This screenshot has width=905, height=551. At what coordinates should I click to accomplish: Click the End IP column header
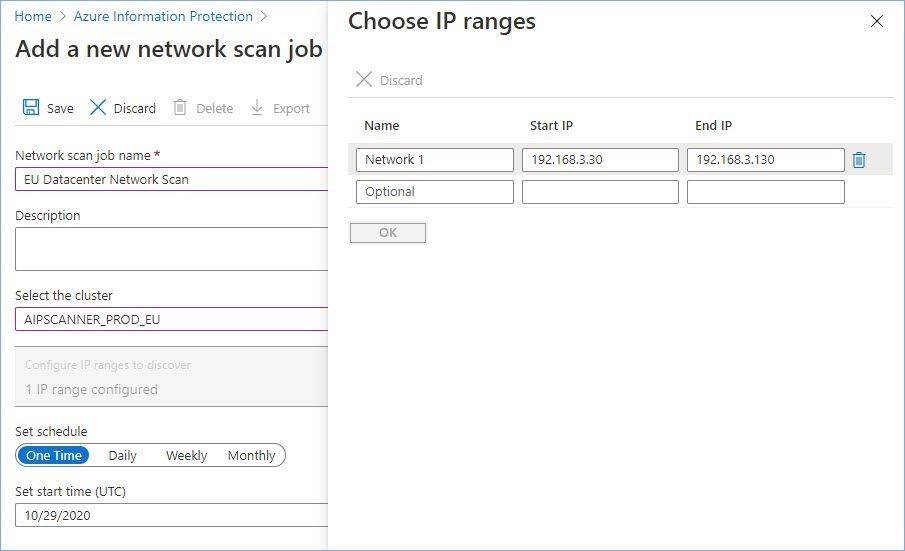[x=713, y=126]
